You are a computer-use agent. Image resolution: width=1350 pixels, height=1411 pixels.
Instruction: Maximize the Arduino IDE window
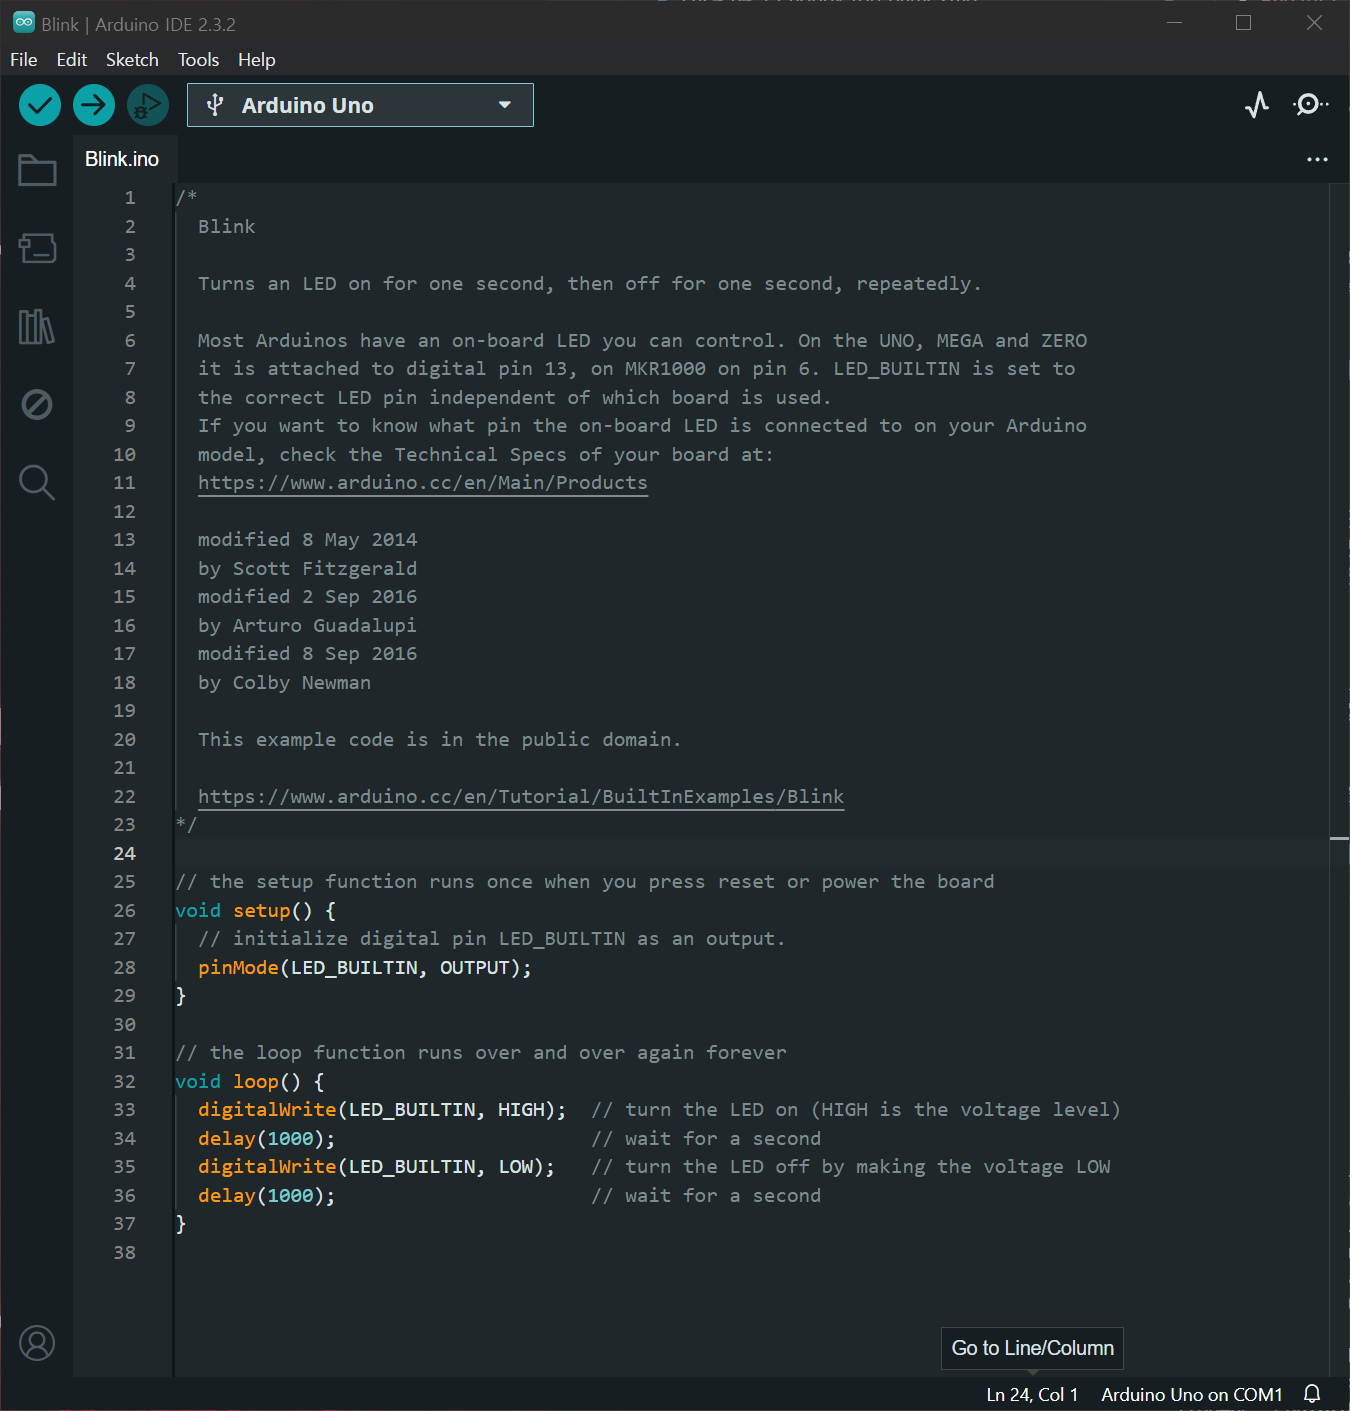tap(1244, 22)
